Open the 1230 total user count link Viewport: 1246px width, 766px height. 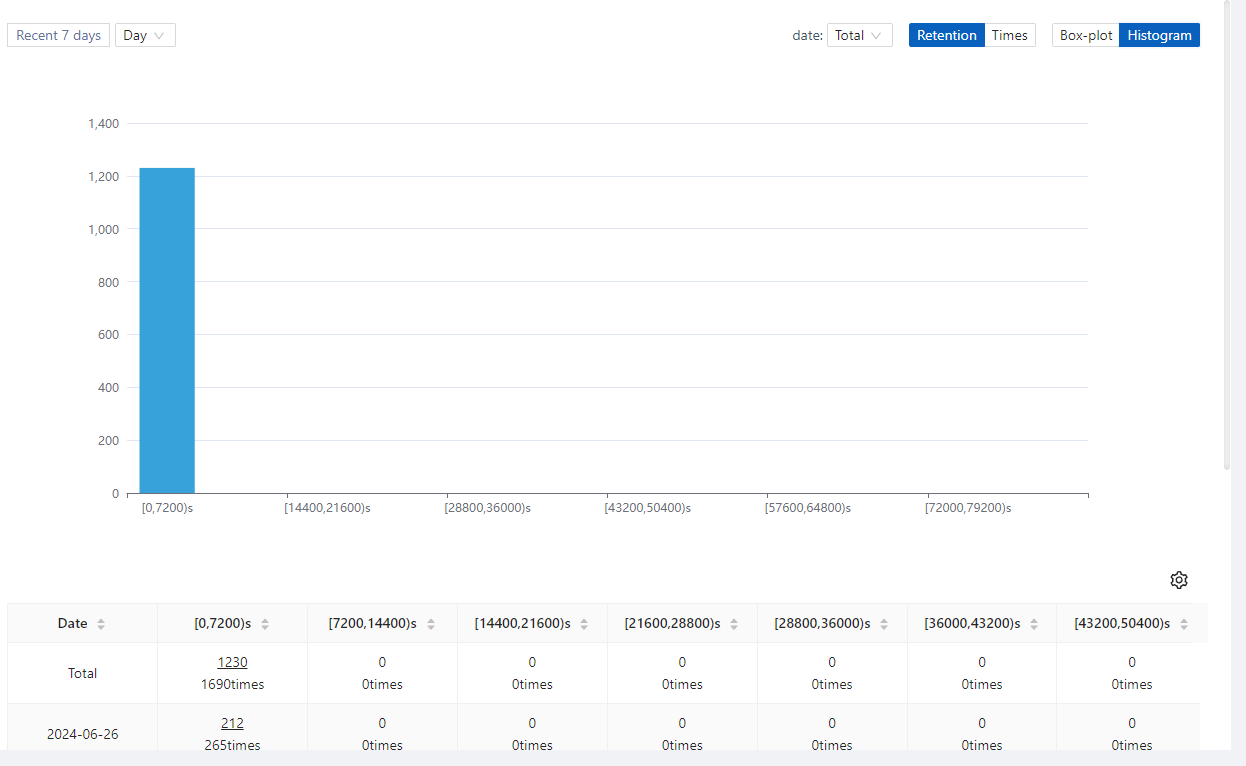232,662
